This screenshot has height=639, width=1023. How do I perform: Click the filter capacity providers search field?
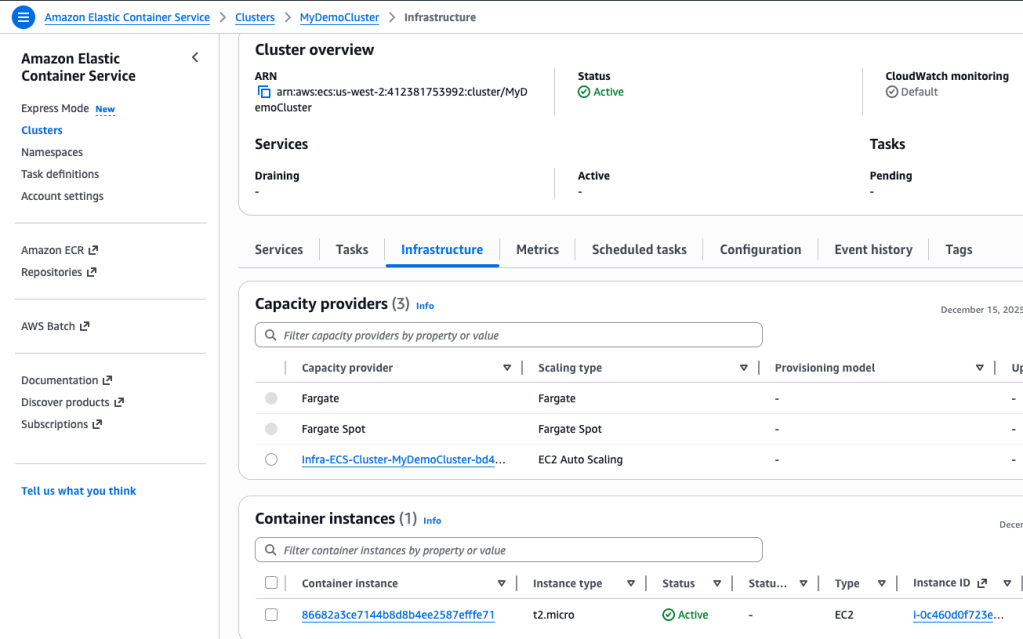(x=508, y=335)
